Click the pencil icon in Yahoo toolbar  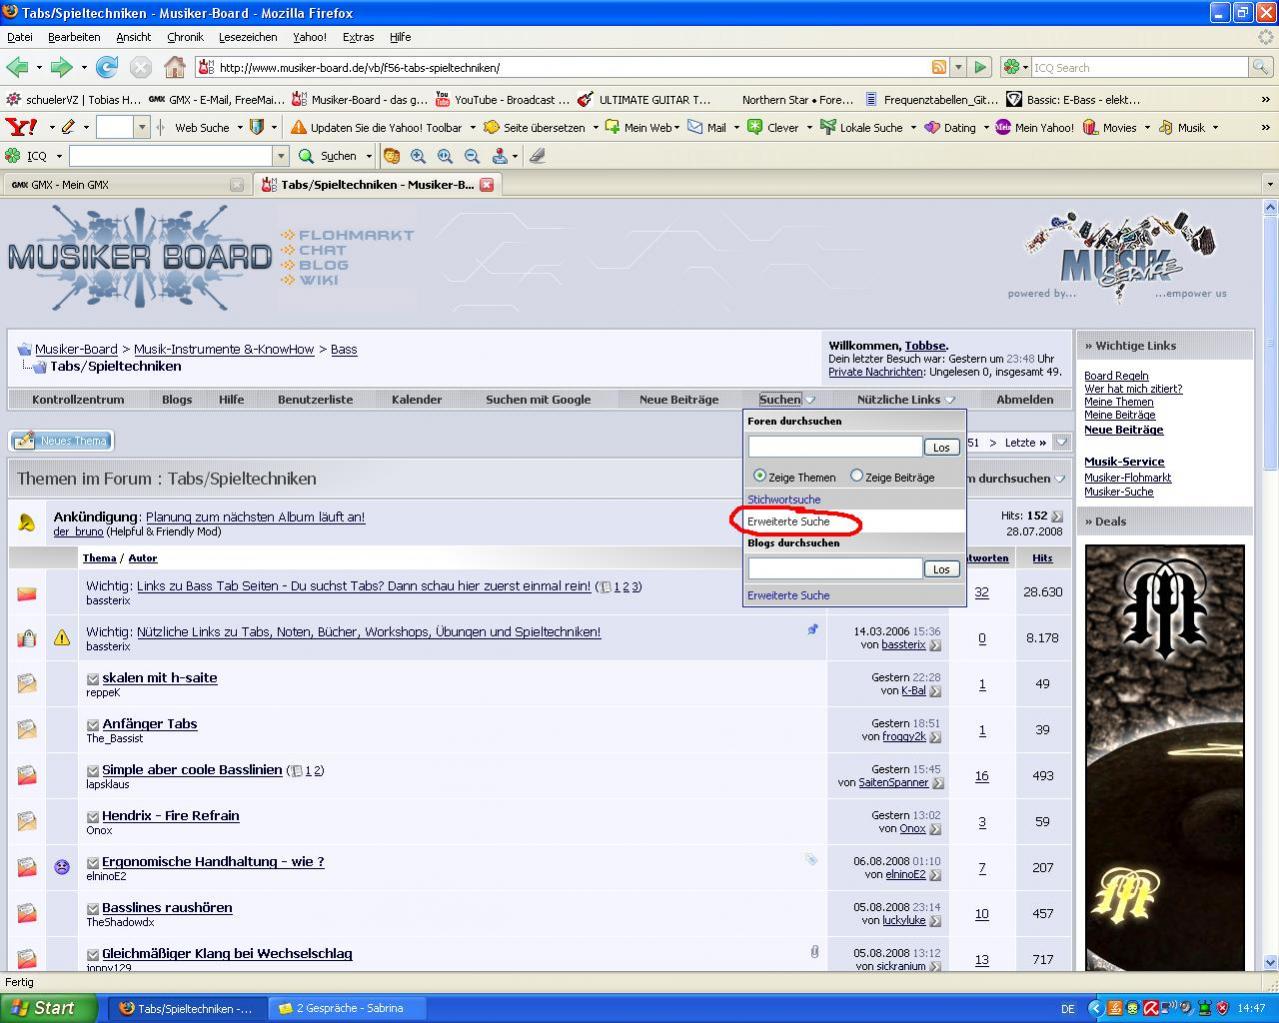[x=68, y=127]
